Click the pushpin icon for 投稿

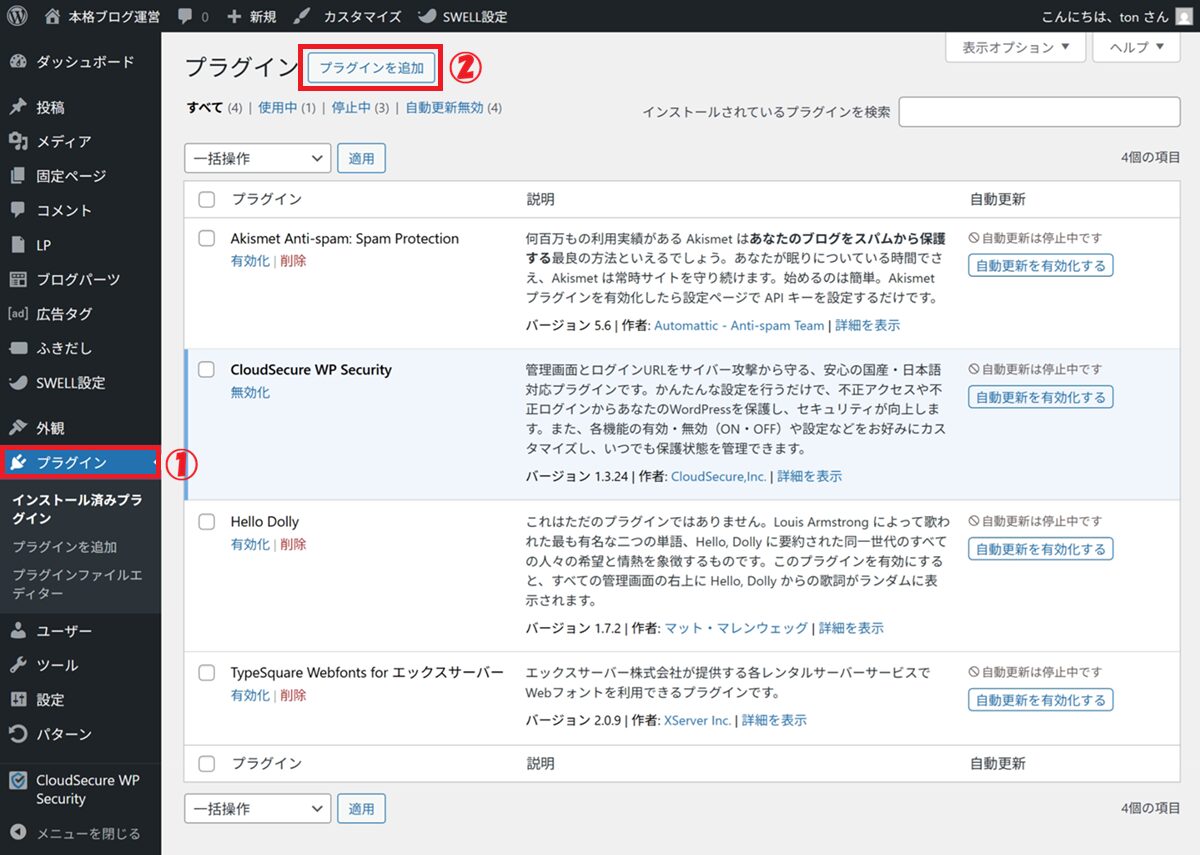pos(18,108)
